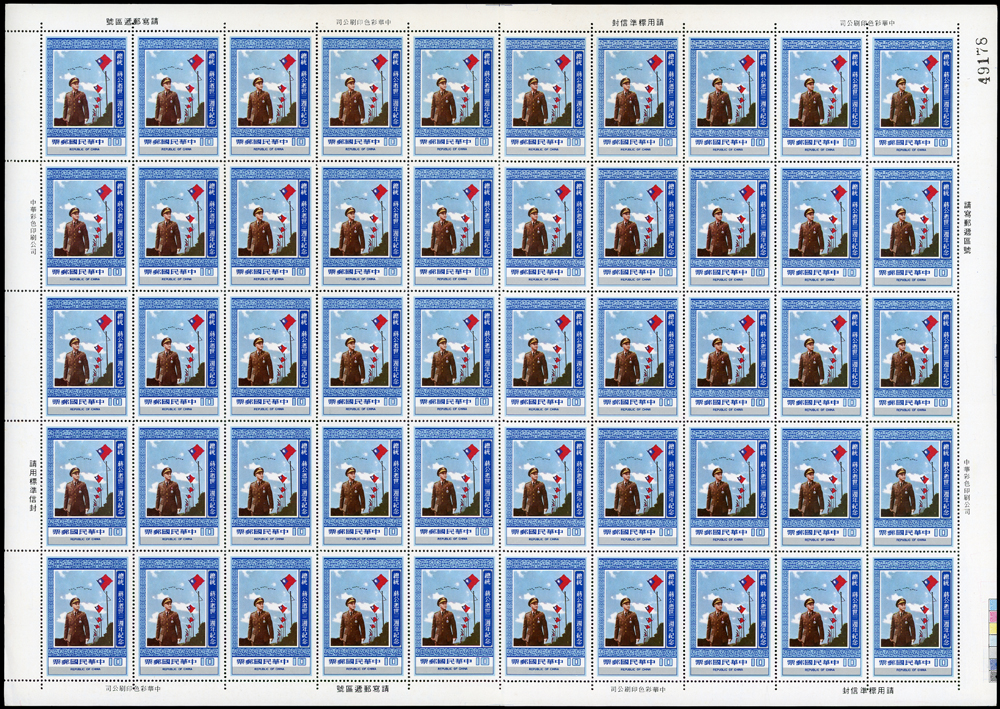Viewport: 1000px width, 709px height.
Task: Click fourth-row stamp in the last column
Action: pyautogui.click(x=911, y=483)
